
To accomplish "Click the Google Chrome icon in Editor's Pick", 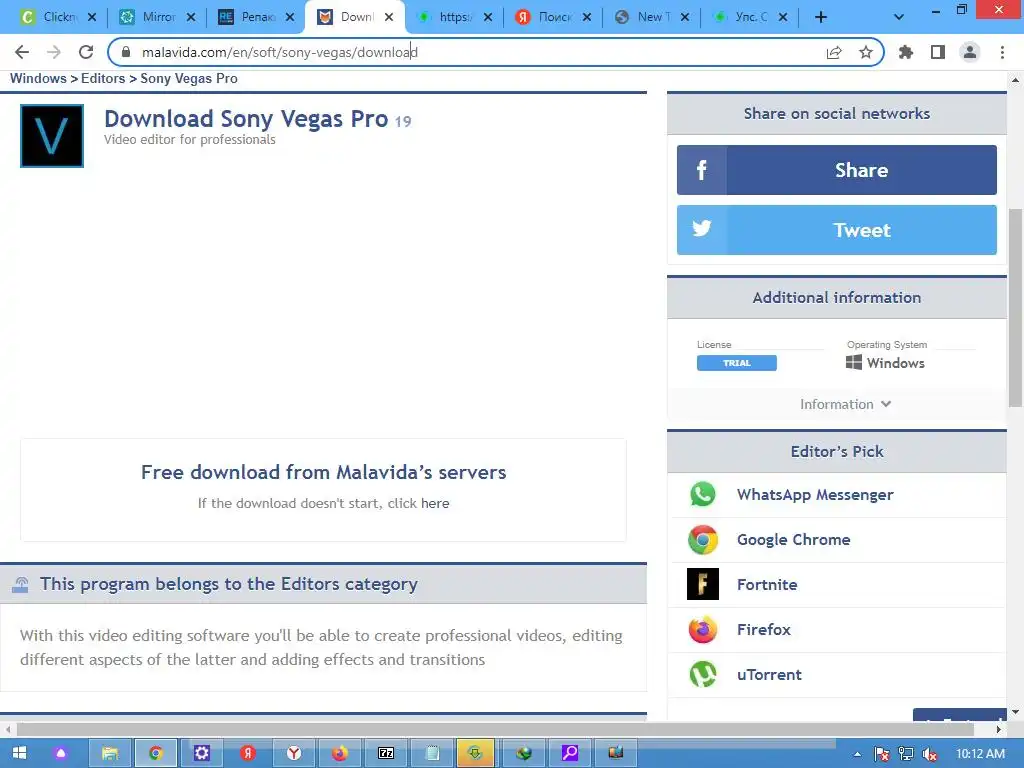I will [x=703, y=539].
